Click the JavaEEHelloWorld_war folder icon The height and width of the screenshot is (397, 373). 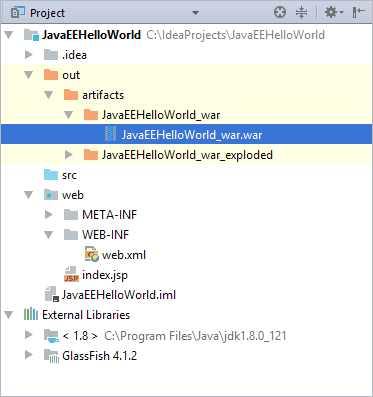pos(91,115)
